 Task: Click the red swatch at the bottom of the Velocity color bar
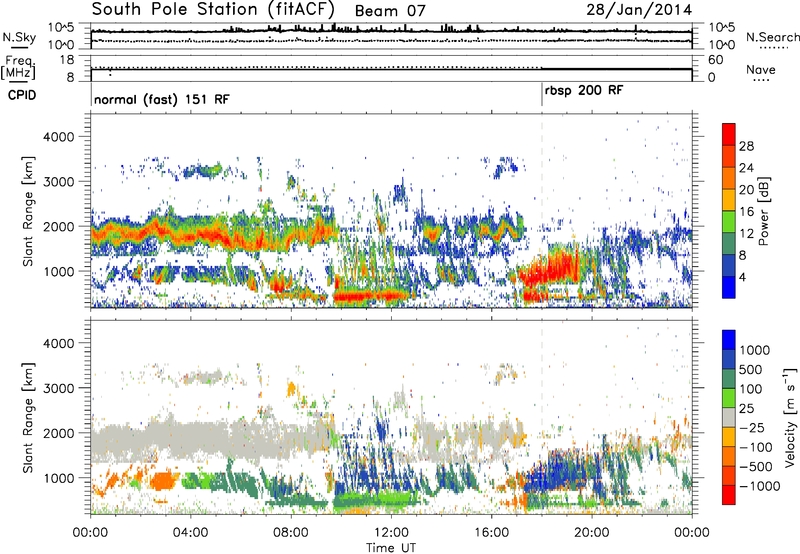click(729, 495)
